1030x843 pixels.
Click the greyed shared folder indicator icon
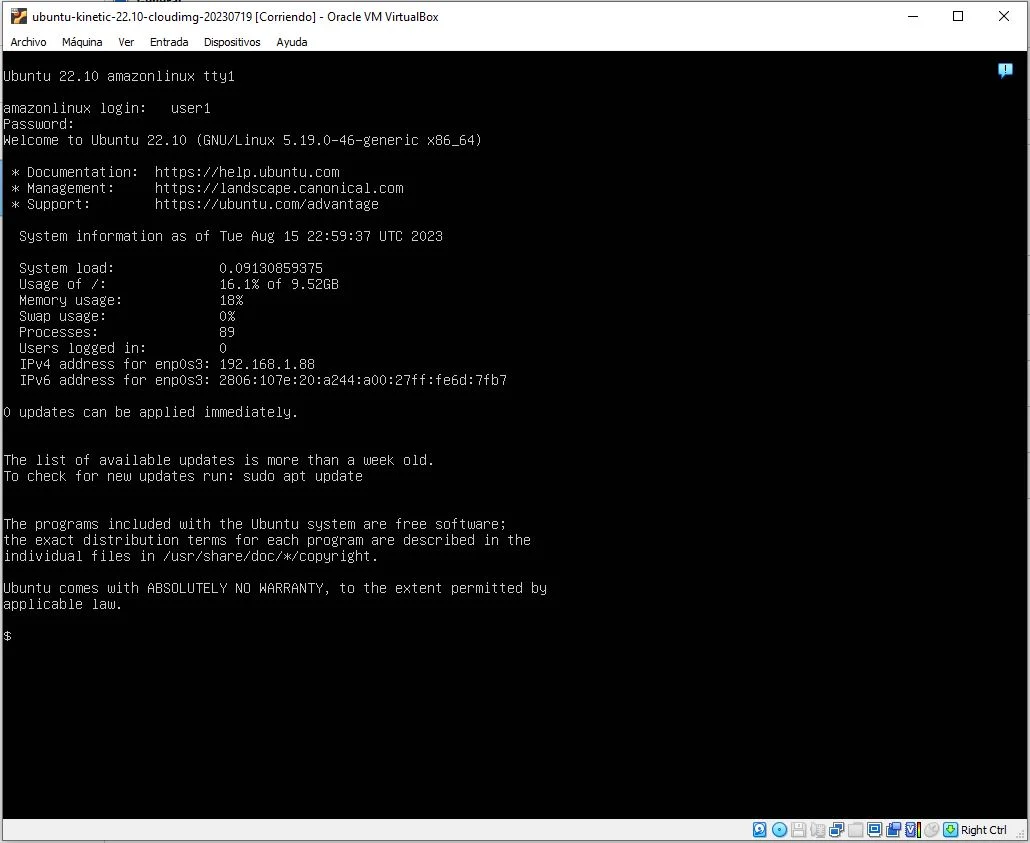tap(855, 830)
